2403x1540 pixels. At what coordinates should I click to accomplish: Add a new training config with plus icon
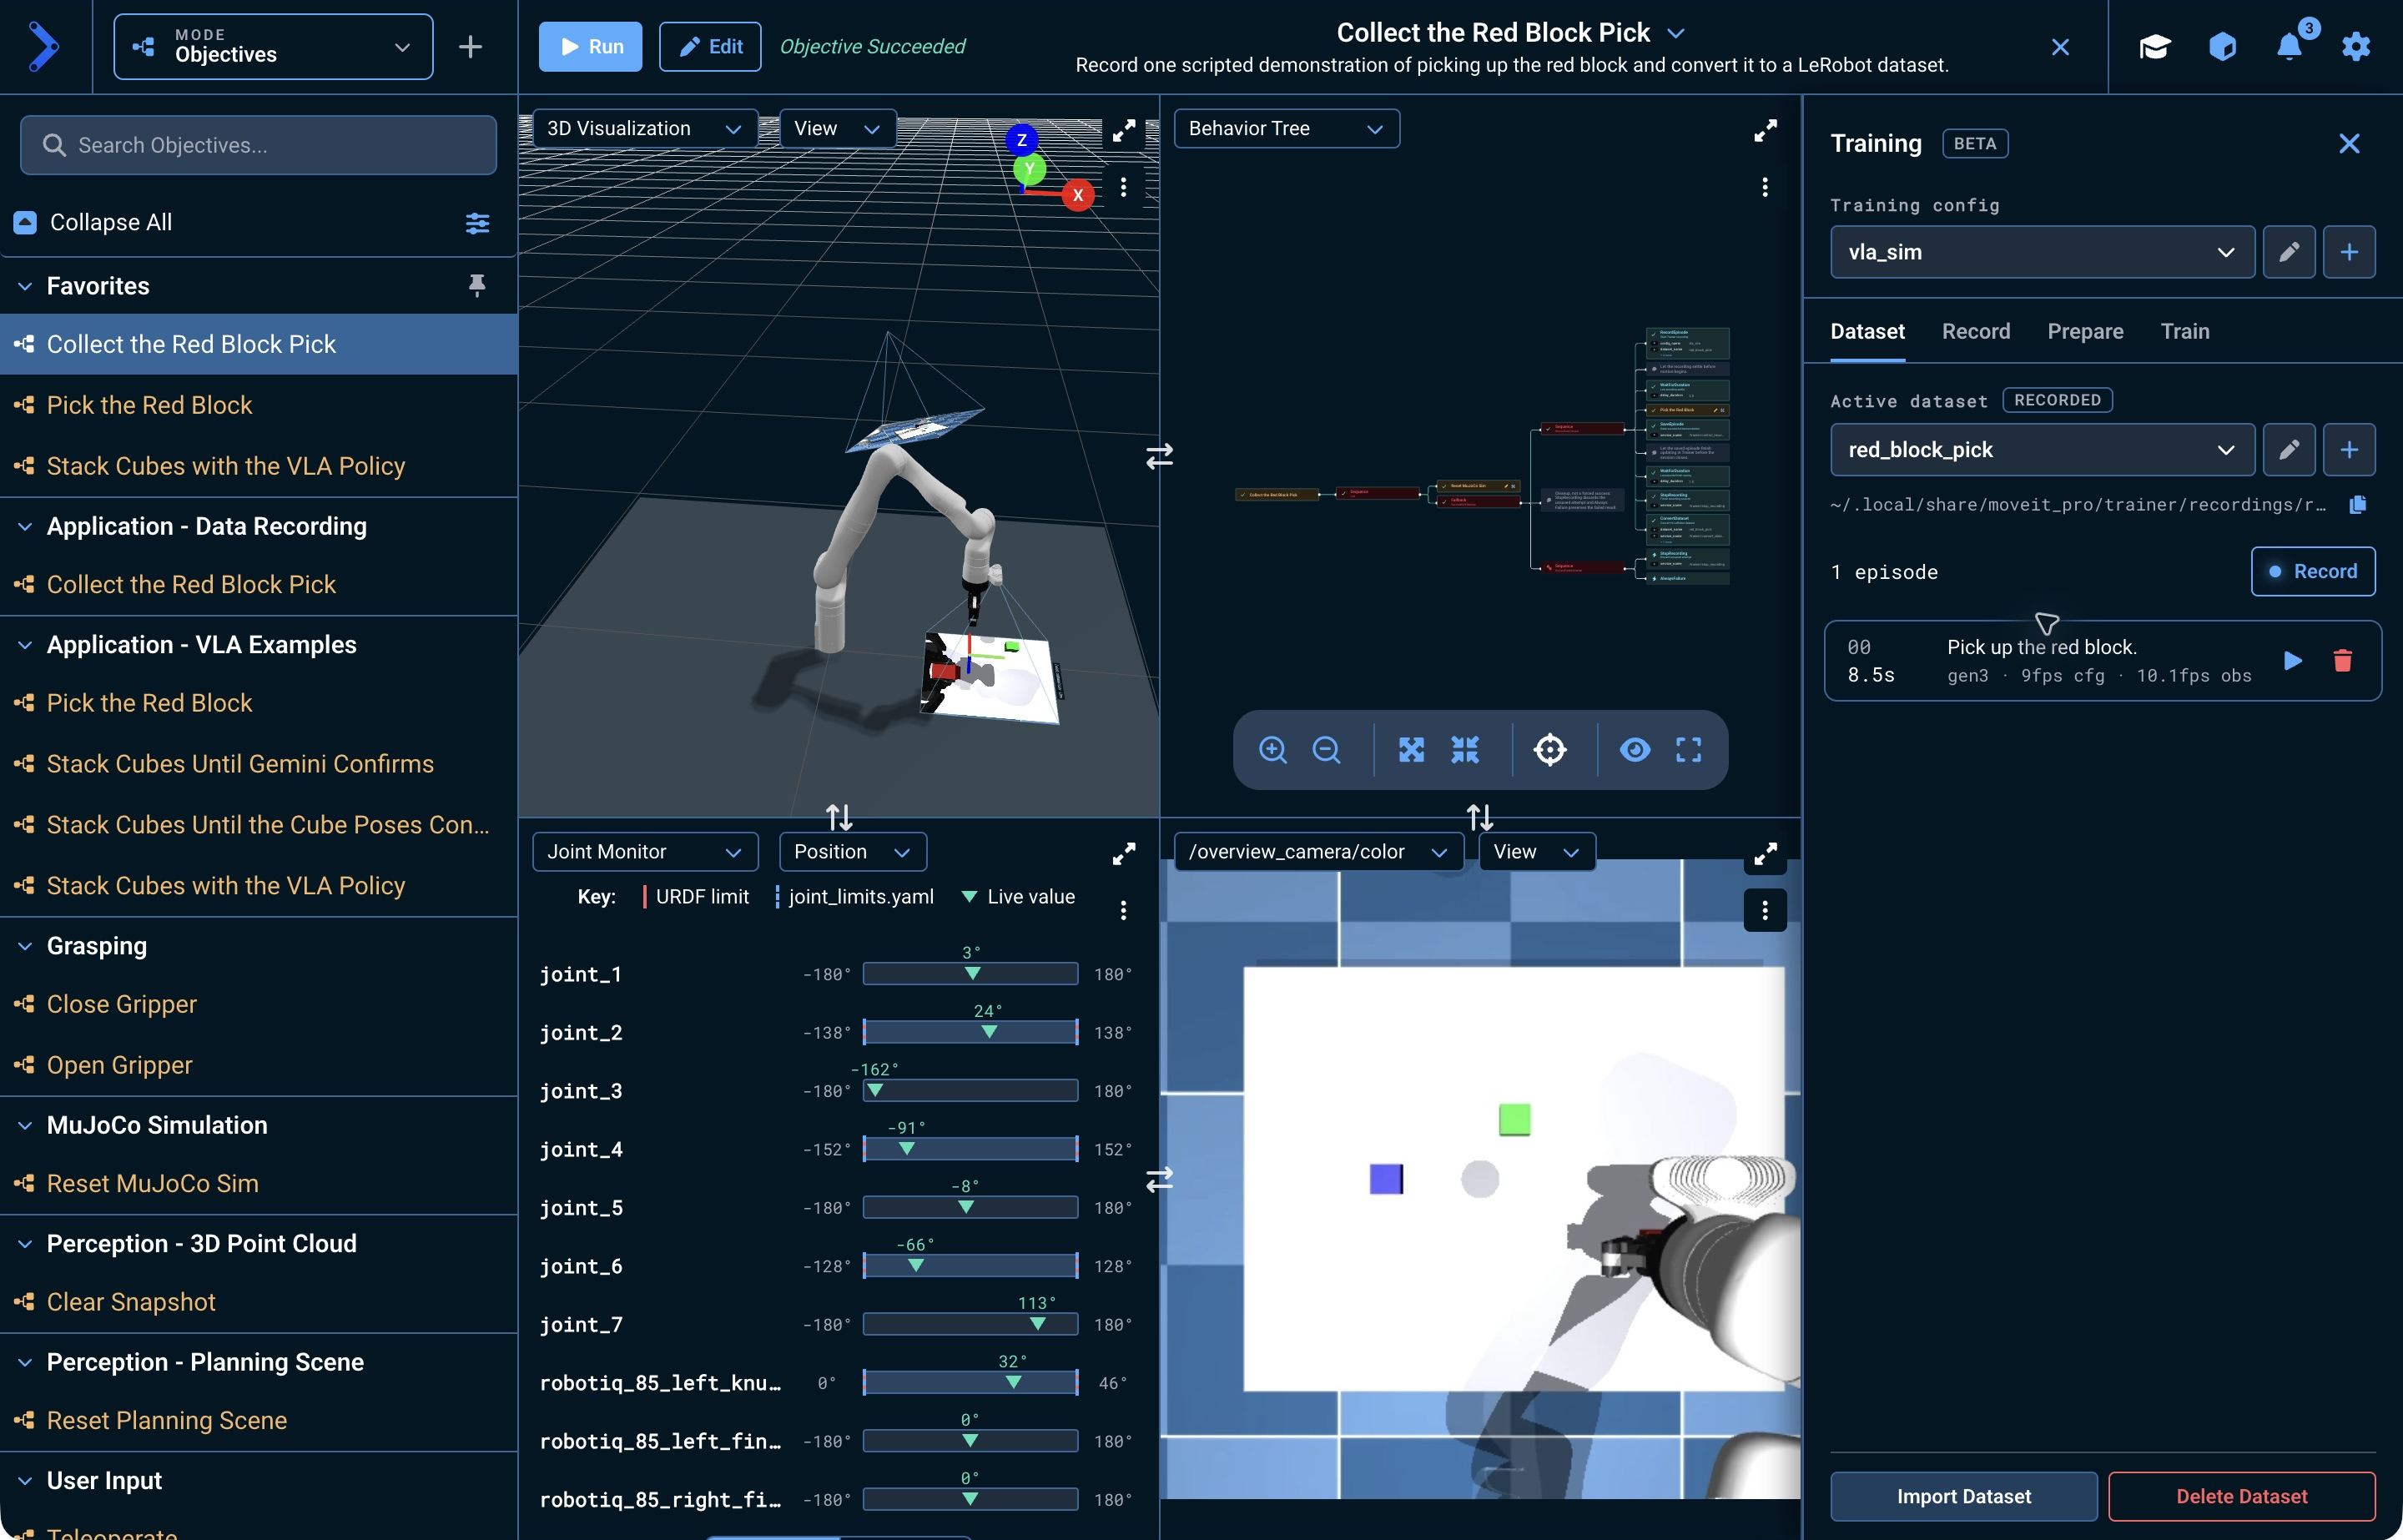[x=2349, y=252]
